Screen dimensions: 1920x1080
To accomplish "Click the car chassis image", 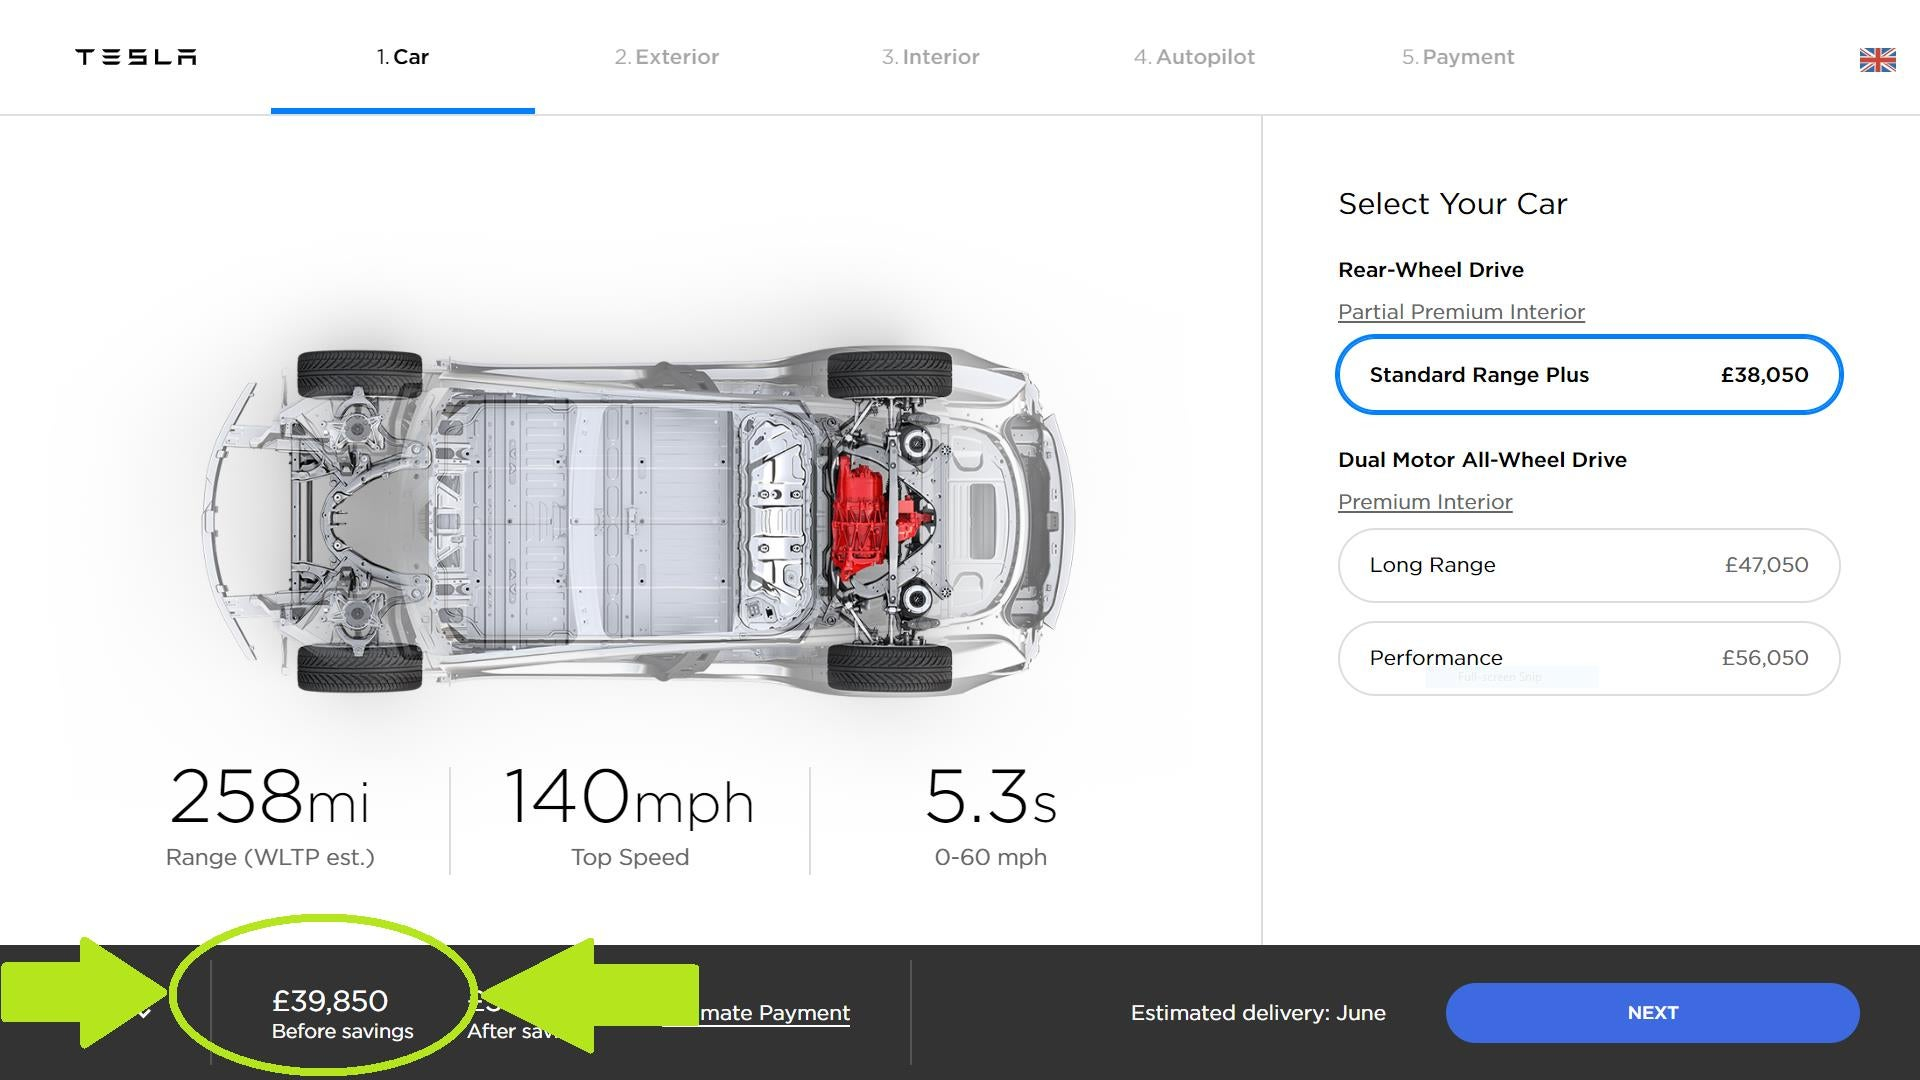I will click(x=640, y=520).
